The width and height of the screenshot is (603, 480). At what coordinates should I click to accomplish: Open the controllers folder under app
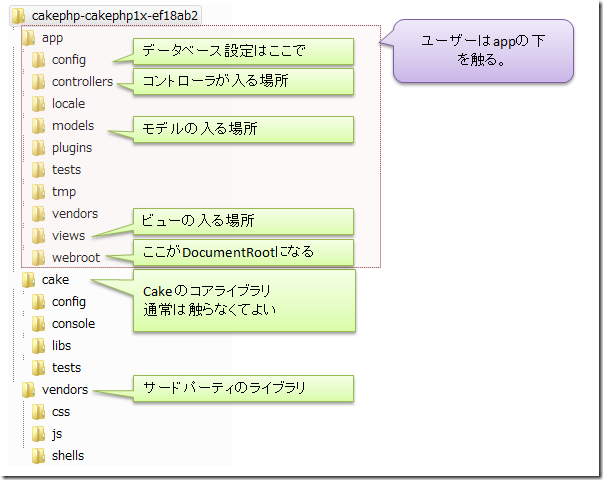pyautogui.click(x=72, y=82)
